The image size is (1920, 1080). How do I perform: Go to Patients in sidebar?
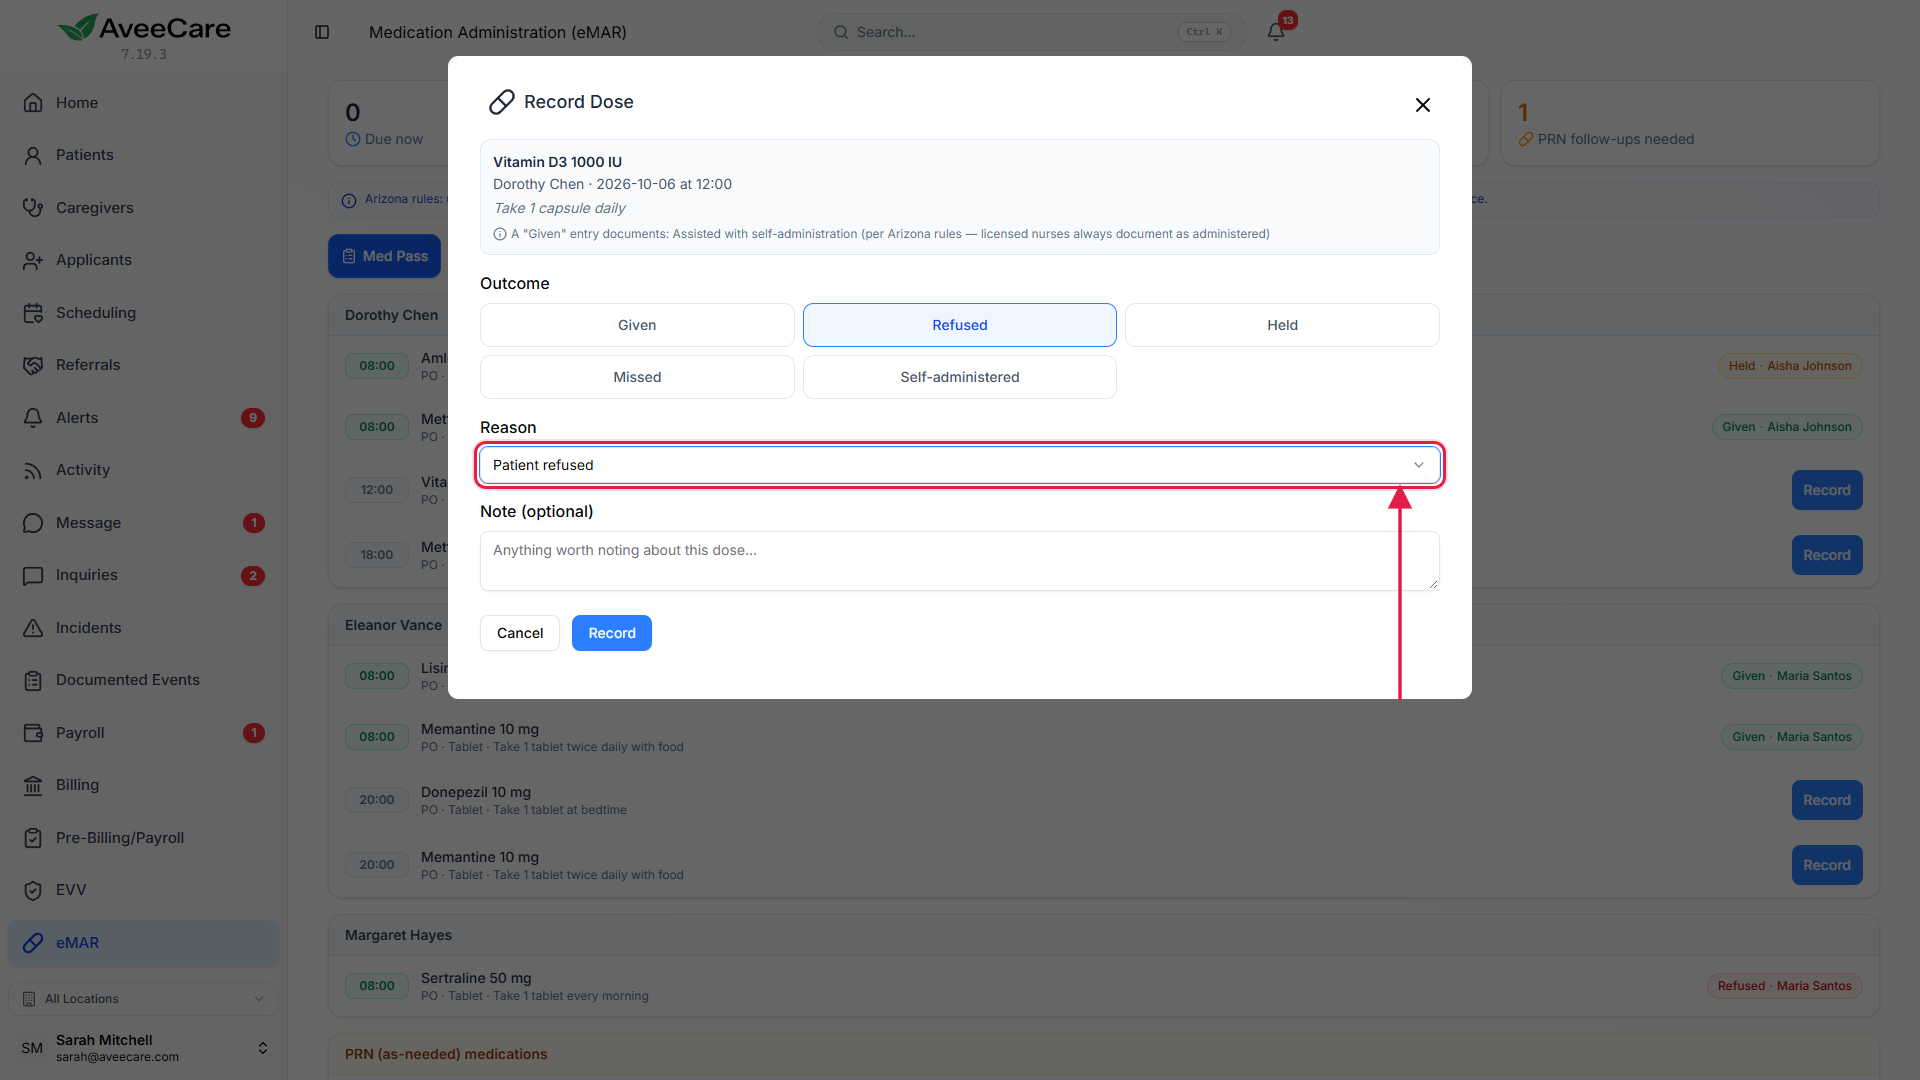tap(143, 155)
